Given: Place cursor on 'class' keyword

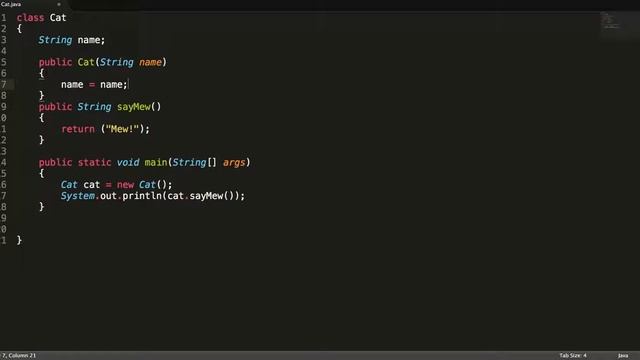Looking at the screenshot, I should coord(30,18).
